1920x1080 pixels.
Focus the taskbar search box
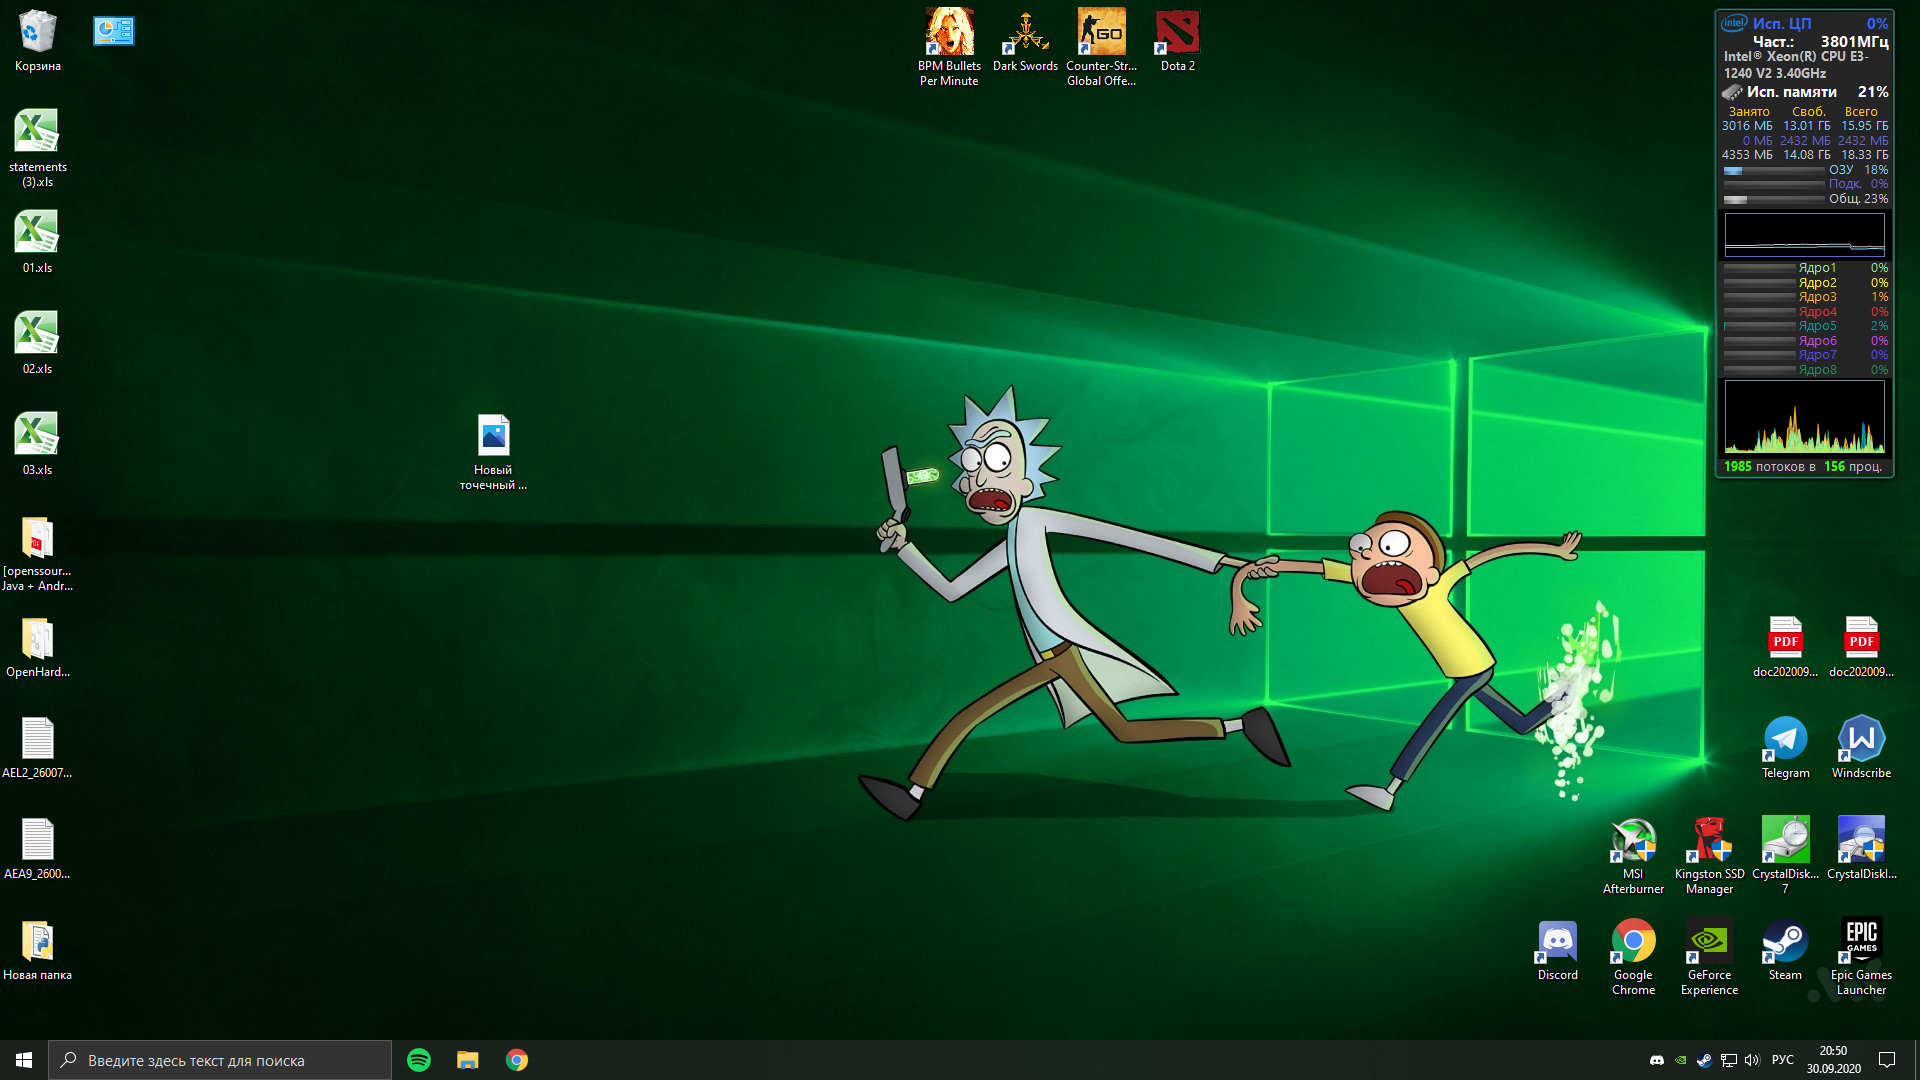click(220, 1060)
